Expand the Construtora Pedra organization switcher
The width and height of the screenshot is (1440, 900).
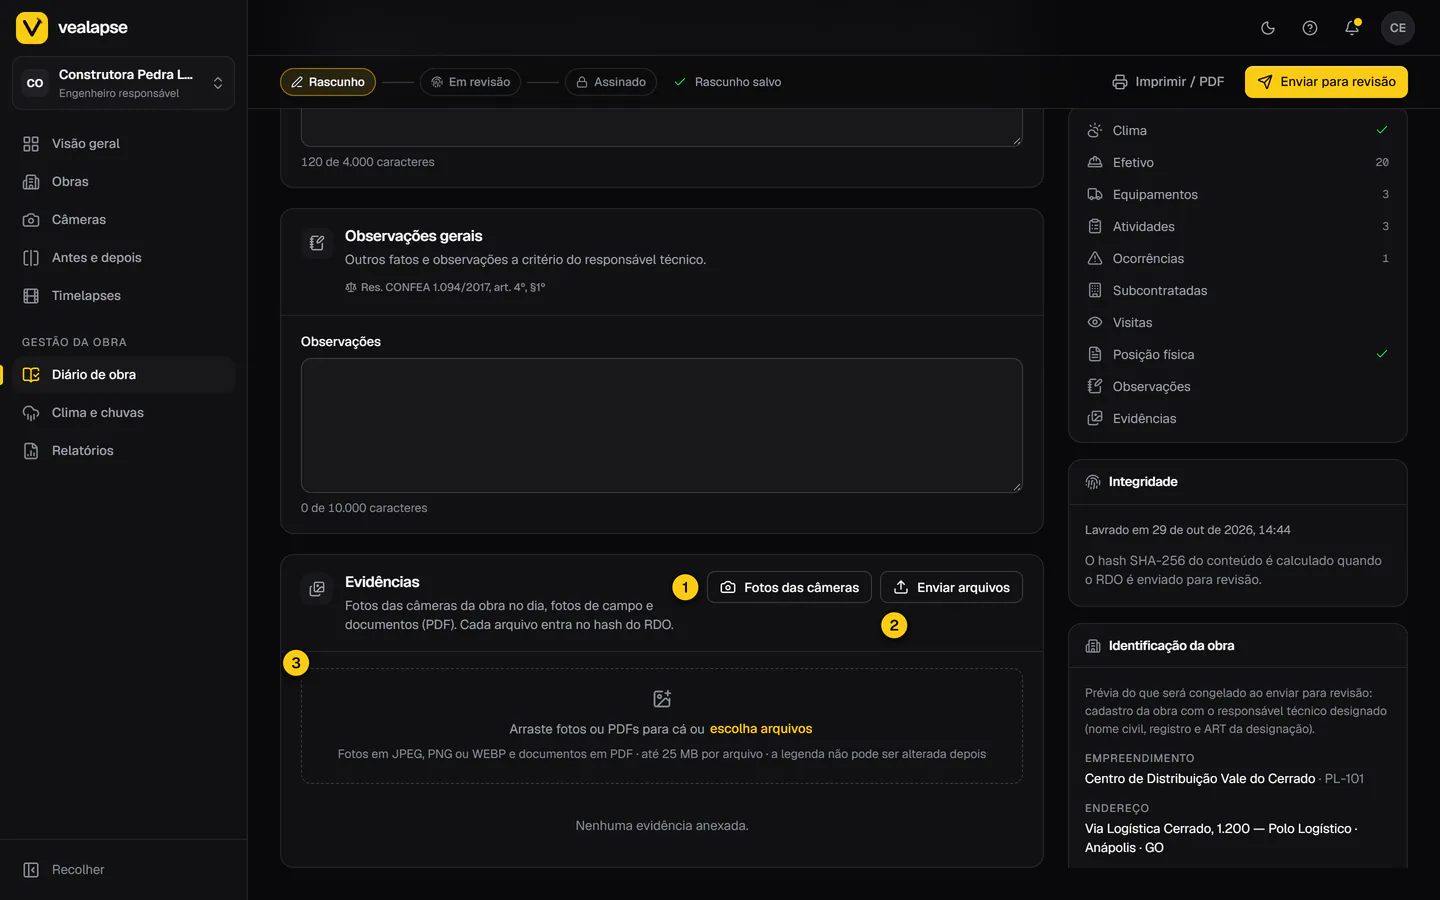click(x=123, y=83)
